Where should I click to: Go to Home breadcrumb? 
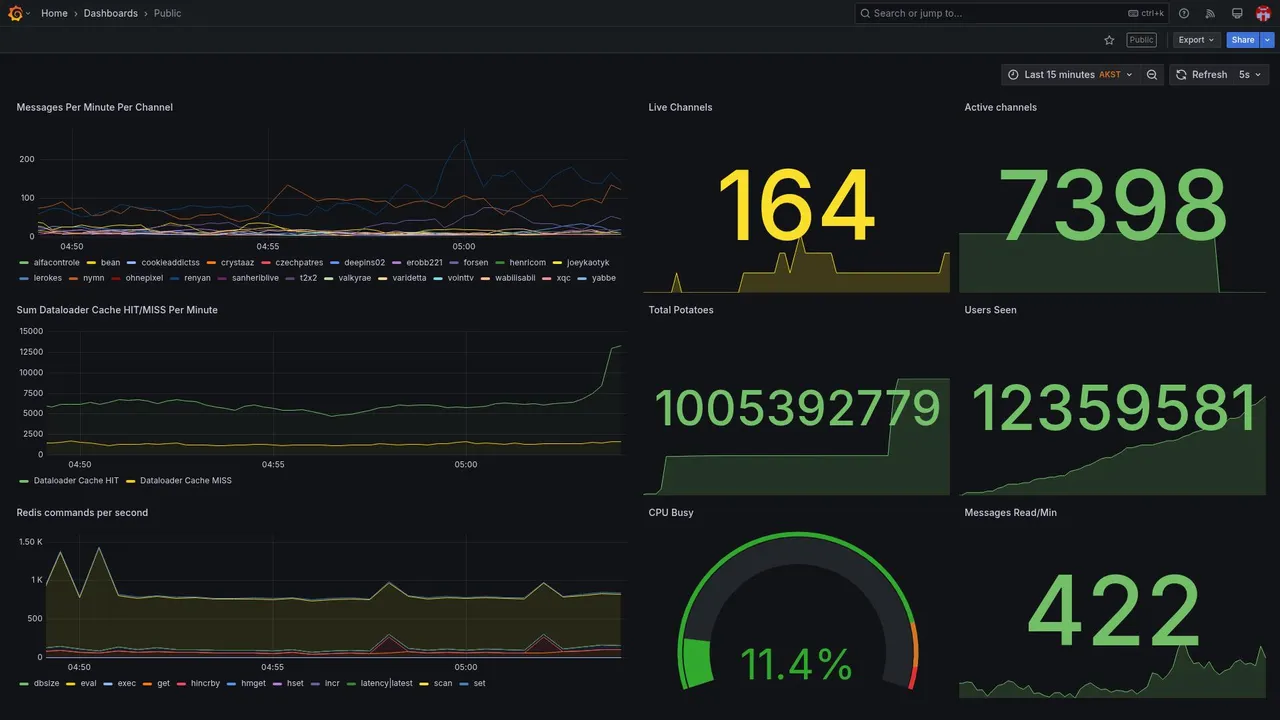(54, 13)
